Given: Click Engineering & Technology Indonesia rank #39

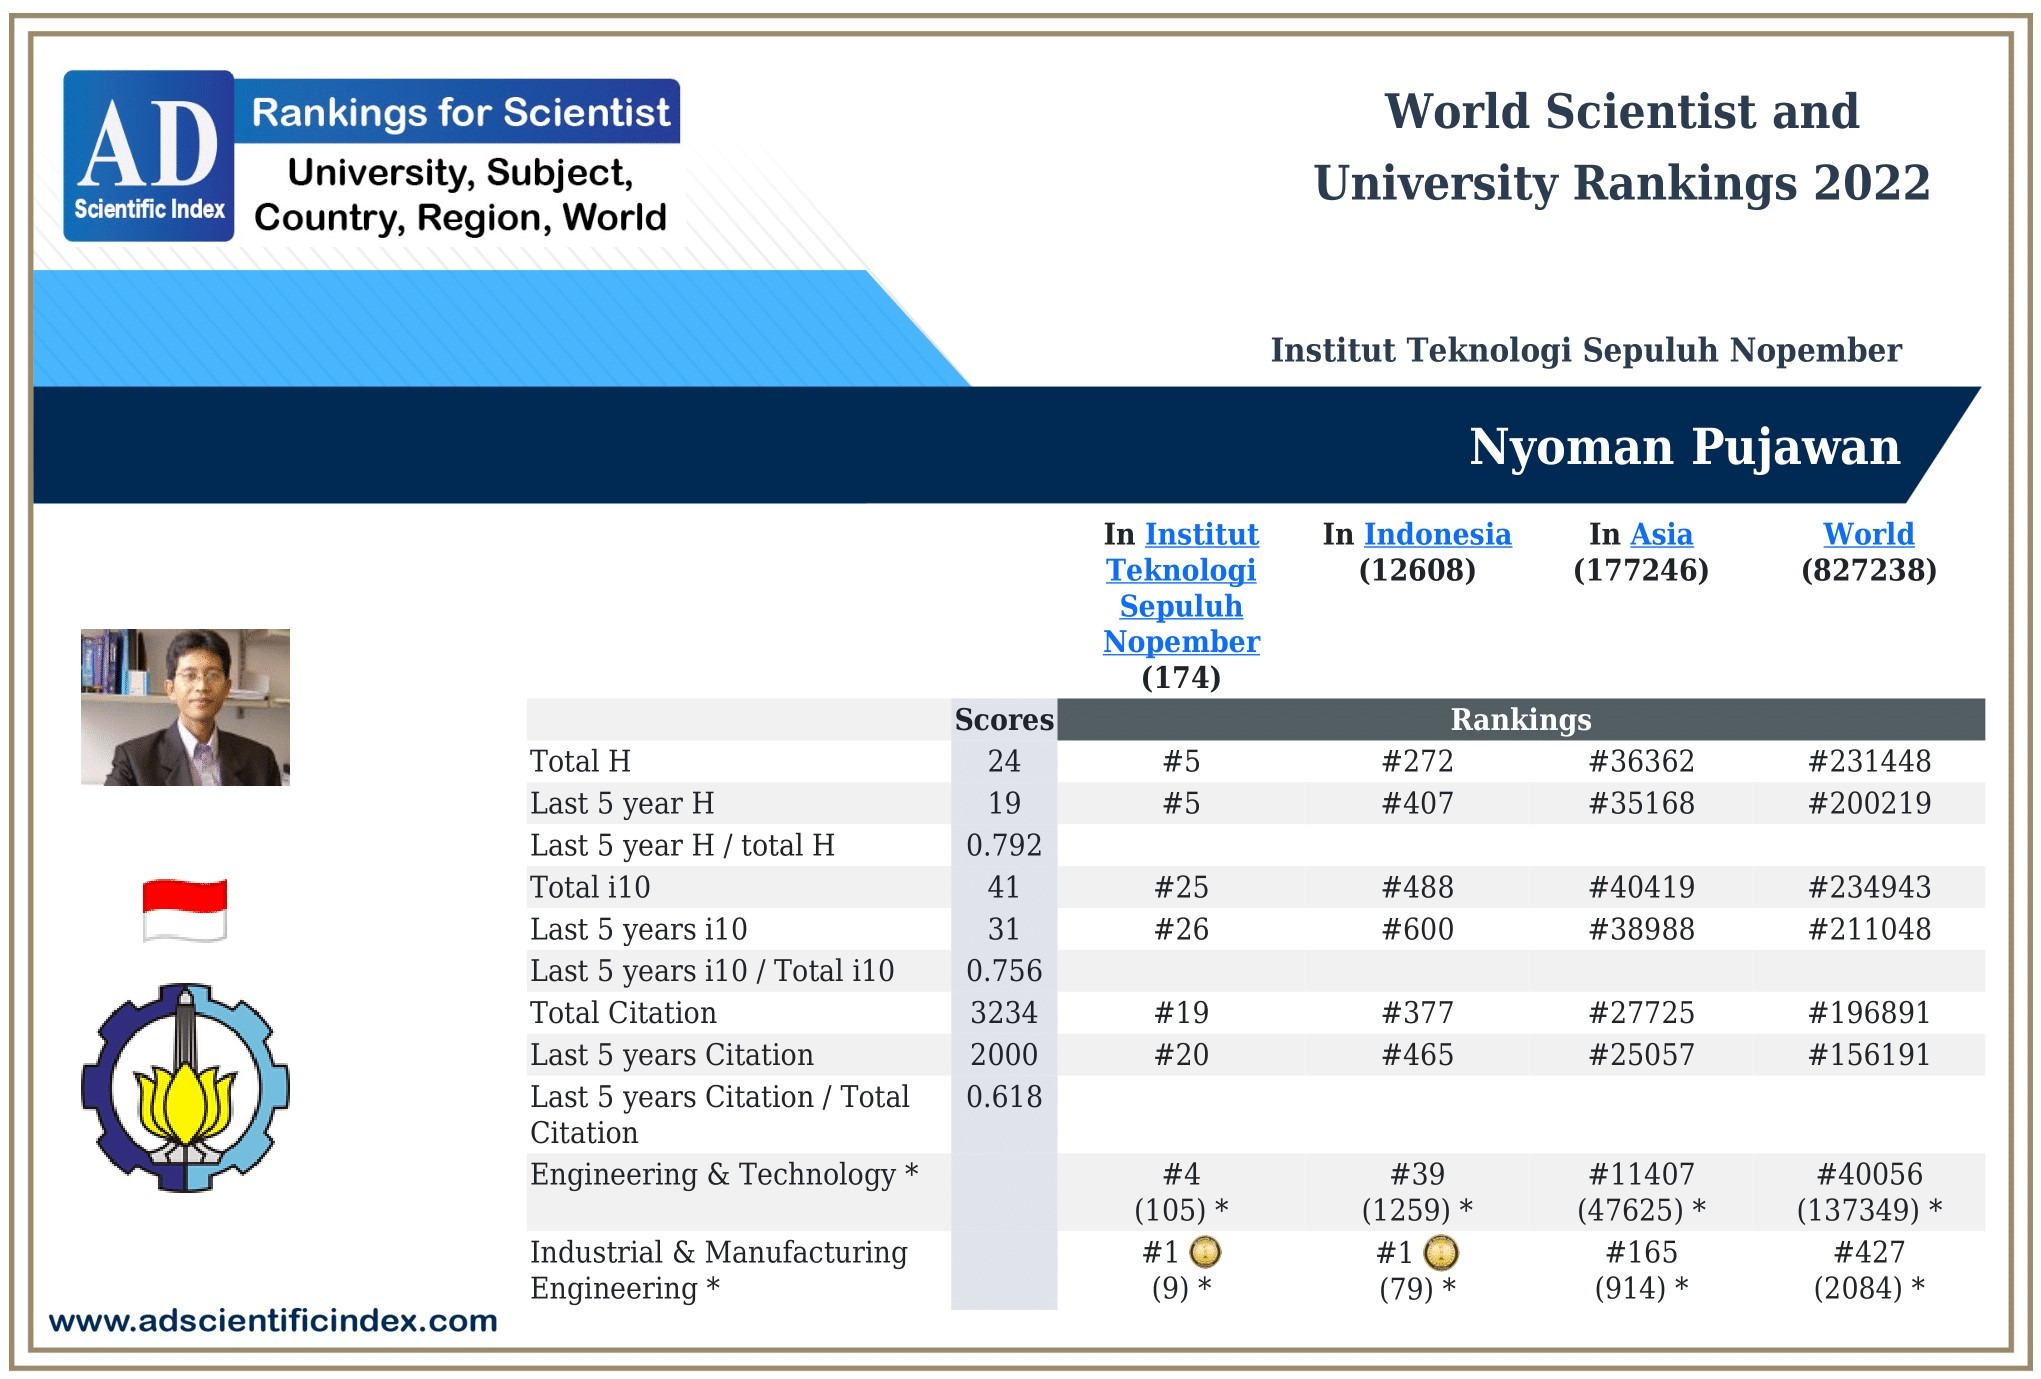Looking at the screenshot, I should pyautogui.click(x=1417, y=1174).
